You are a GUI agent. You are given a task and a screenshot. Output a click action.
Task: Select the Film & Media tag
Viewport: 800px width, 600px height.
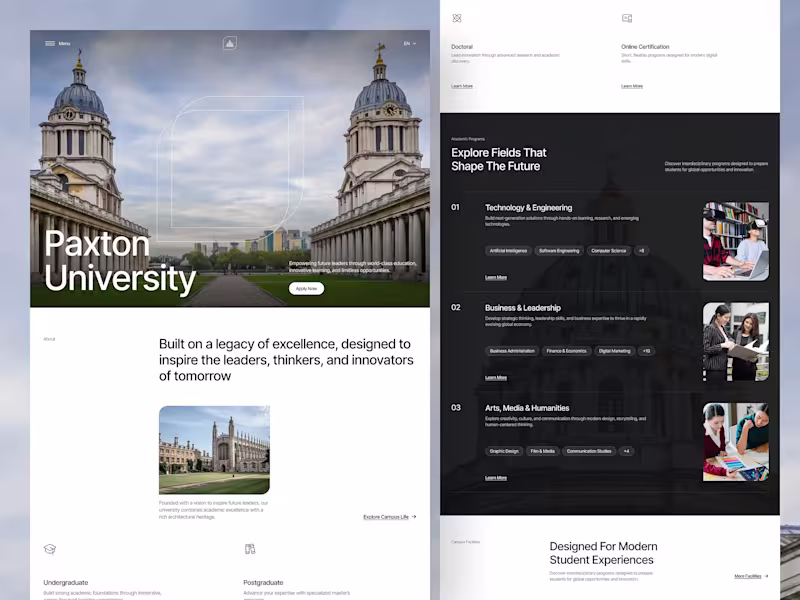[x=542, y=451]
